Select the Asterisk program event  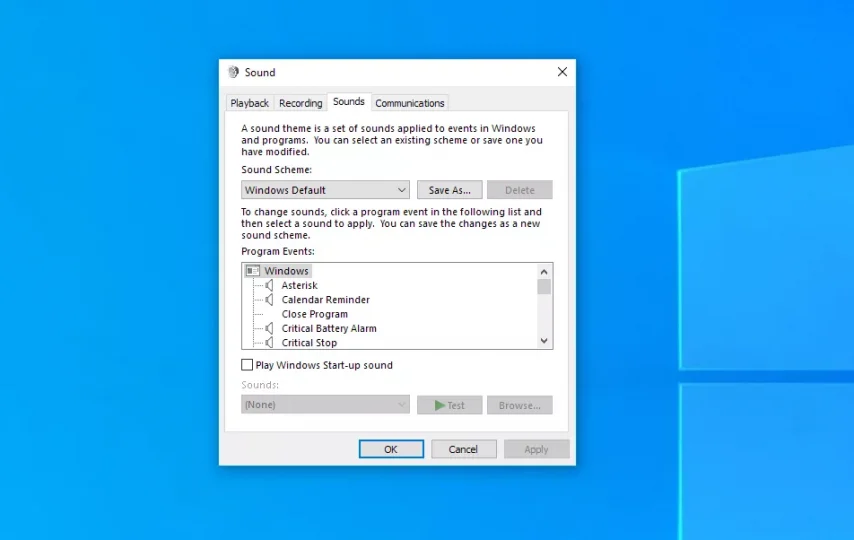point(299,285)
